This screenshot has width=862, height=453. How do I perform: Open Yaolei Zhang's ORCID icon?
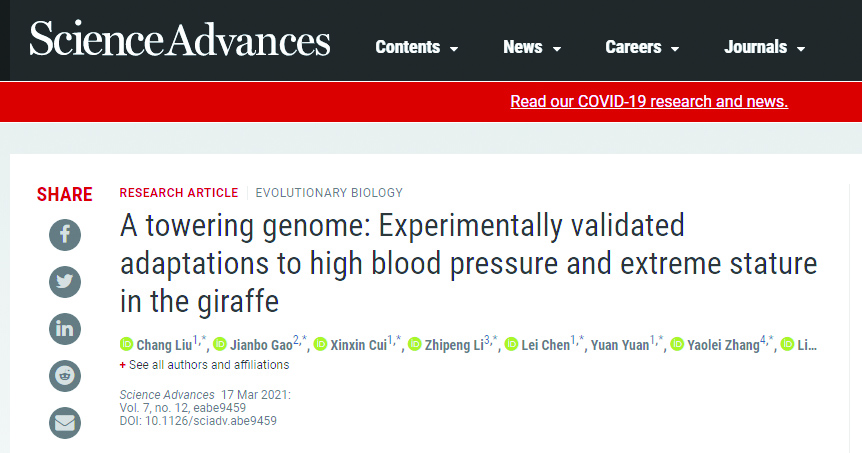coord(677,344)
